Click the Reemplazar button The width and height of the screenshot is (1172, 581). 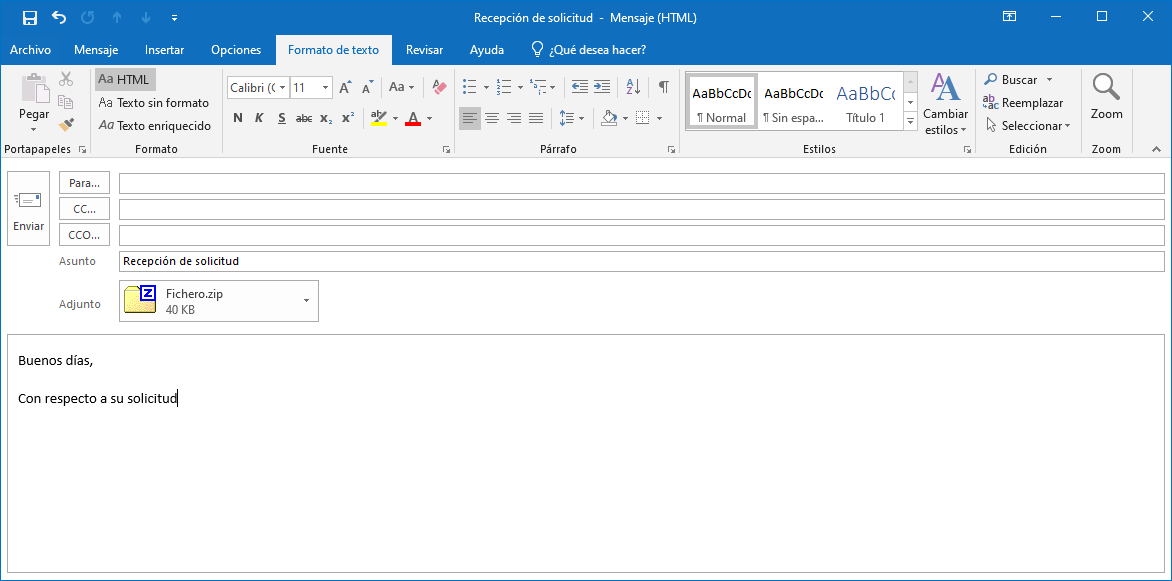(1023, 103)
